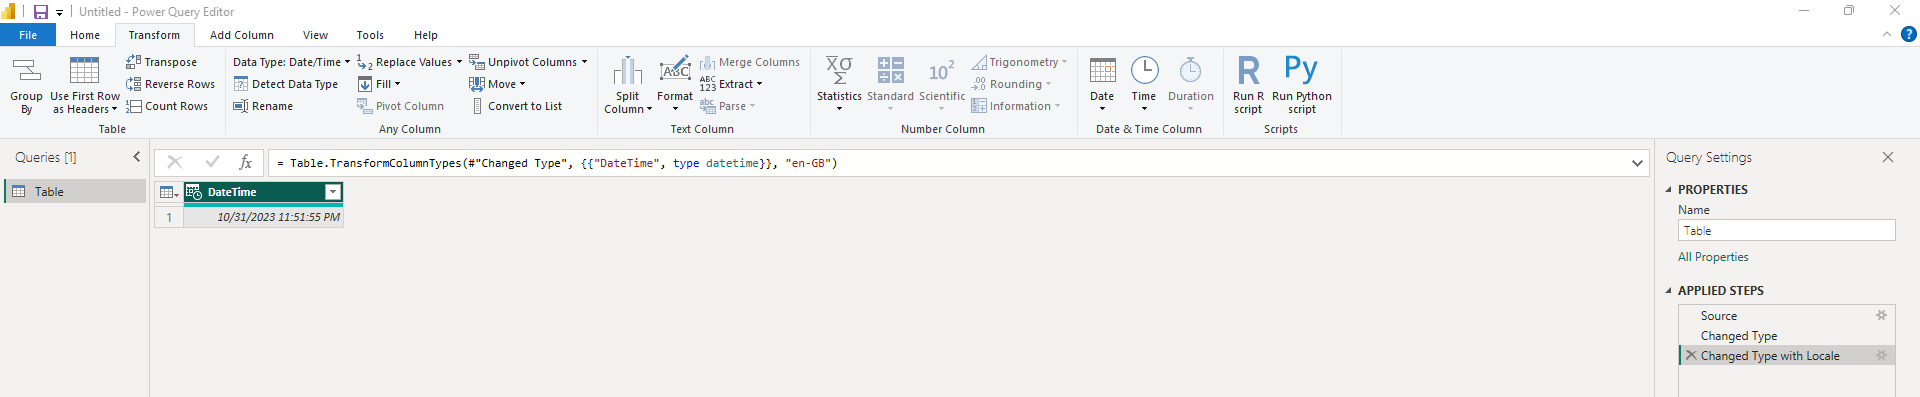Click Convert to List

516,106
